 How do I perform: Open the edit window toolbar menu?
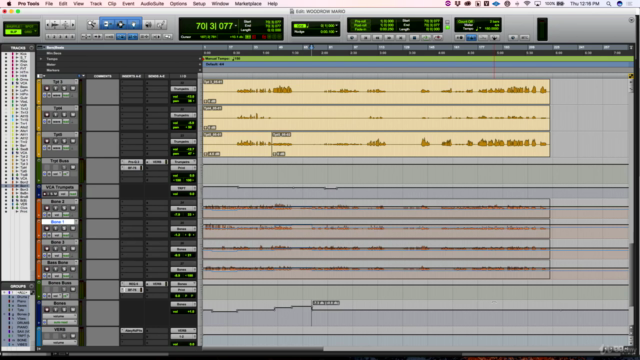click(631, 20)
